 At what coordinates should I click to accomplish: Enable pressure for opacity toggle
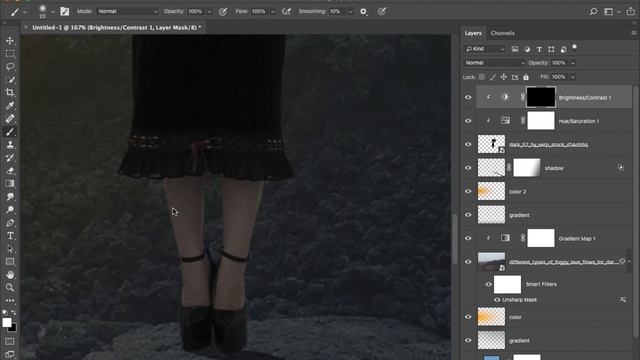[x=223, y=11]
